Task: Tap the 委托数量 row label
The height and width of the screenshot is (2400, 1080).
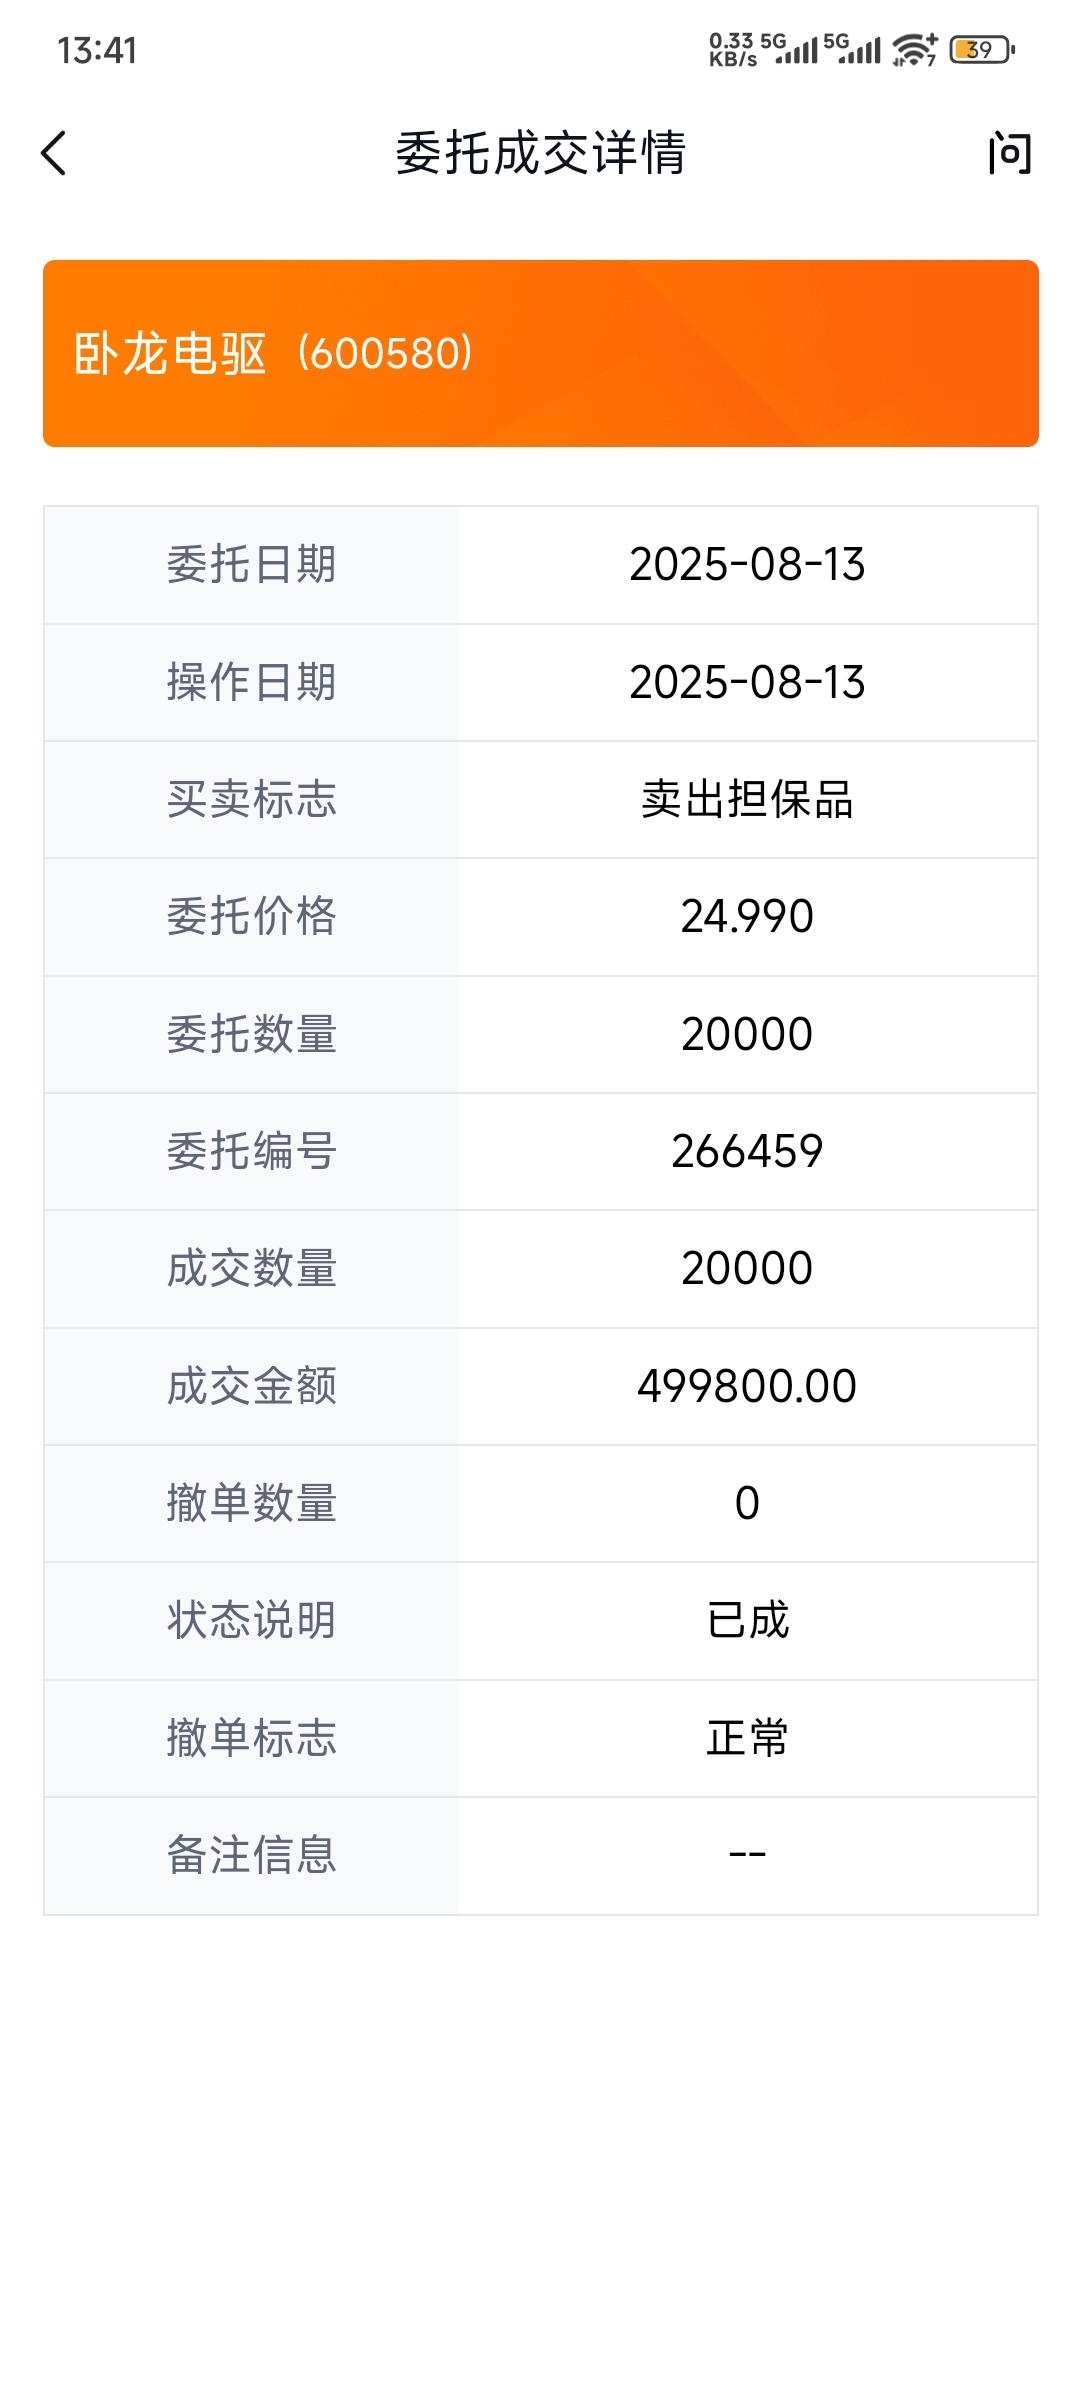Action: (251, 1034)
